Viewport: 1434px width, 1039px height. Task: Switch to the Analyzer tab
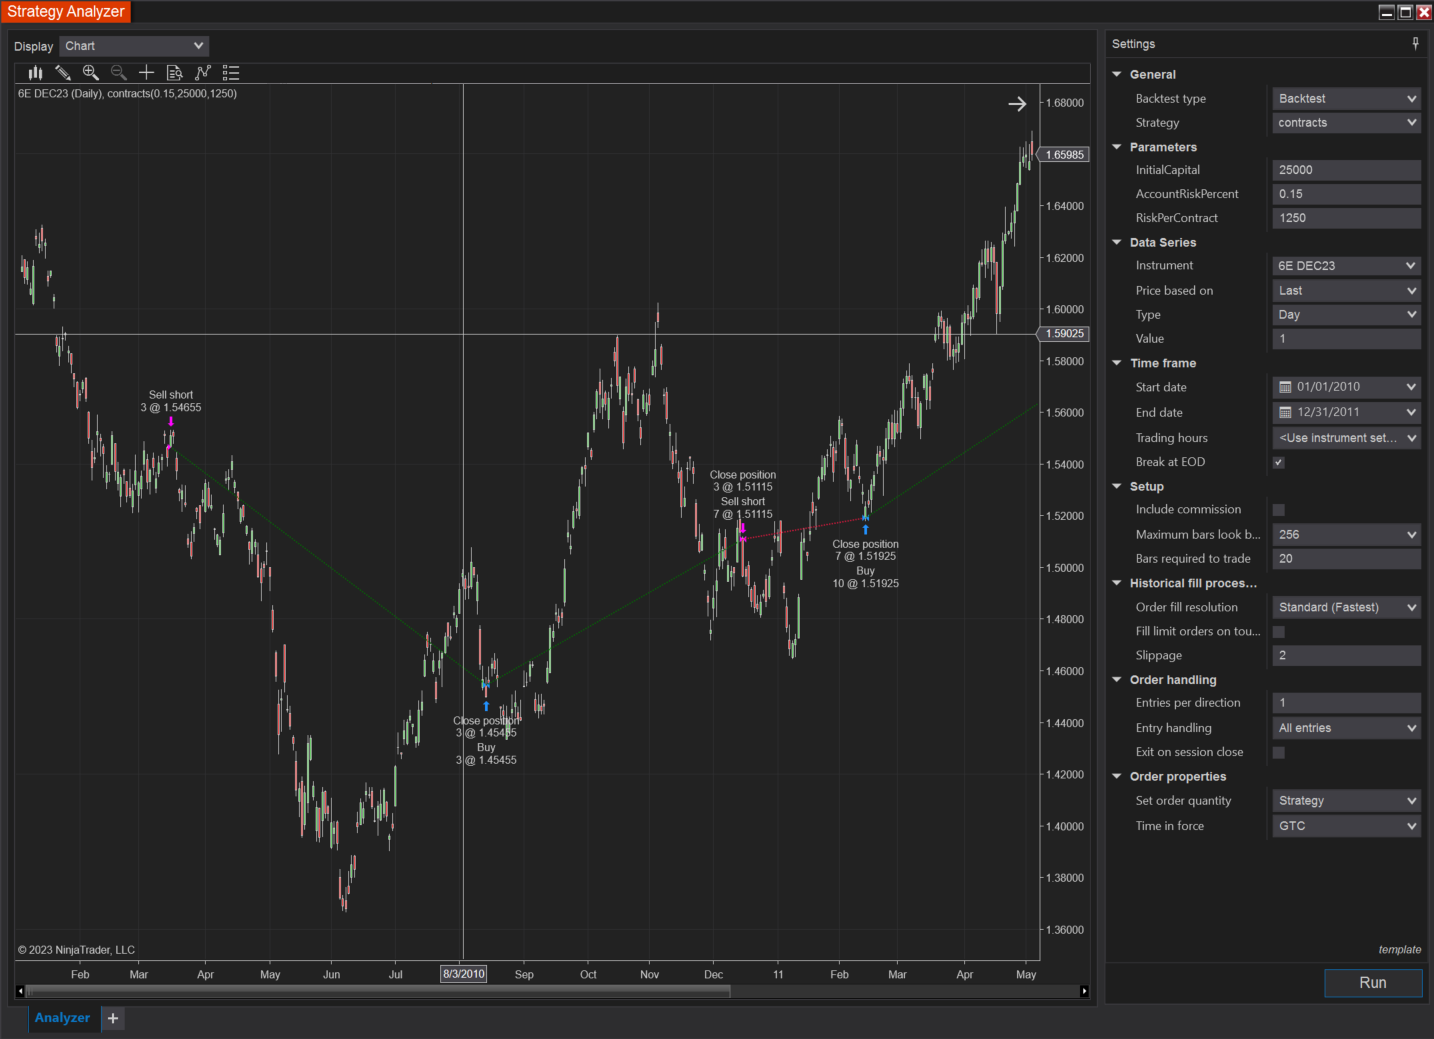pos(62,1018)
